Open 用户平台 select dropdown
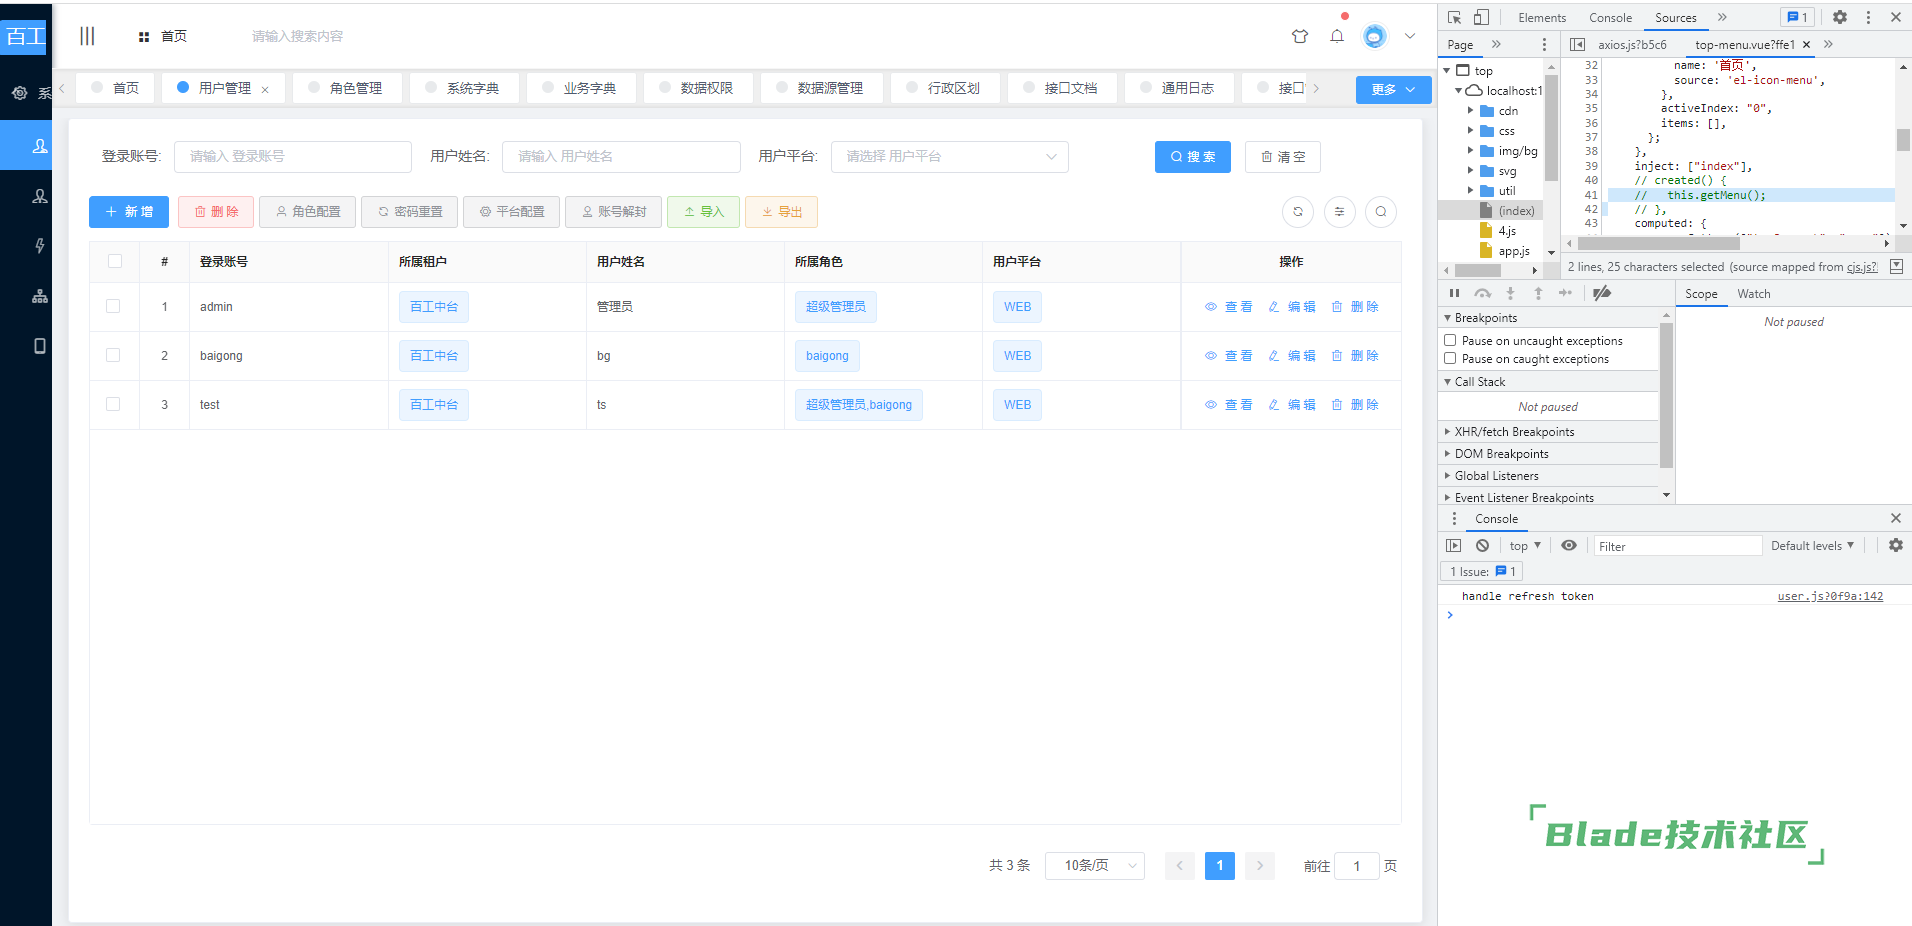The height and width of the screenshot is (926, 1912). (949, 157)
